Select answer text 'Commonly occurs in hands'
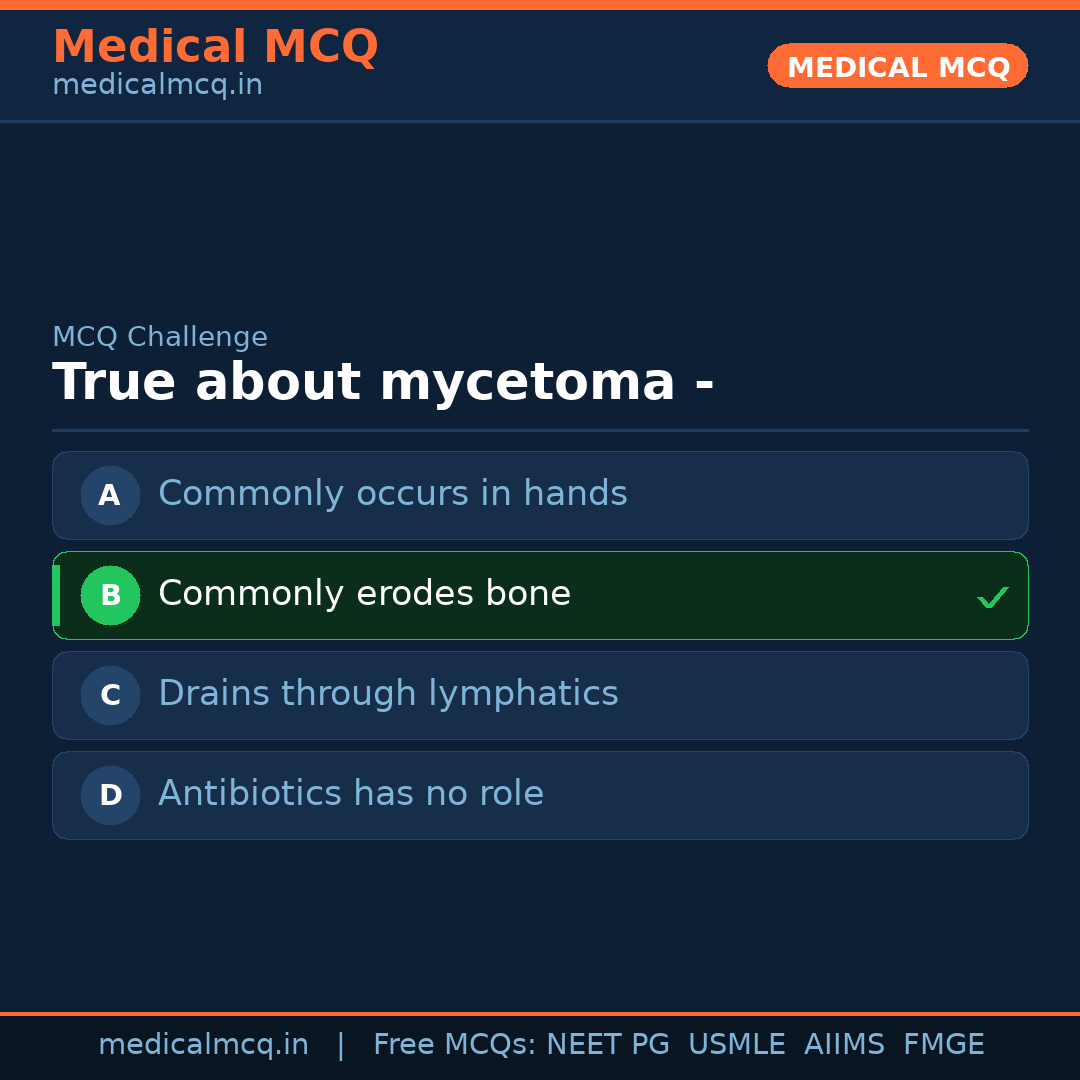Screen dimensions: 1080x1080 point(392,494)
